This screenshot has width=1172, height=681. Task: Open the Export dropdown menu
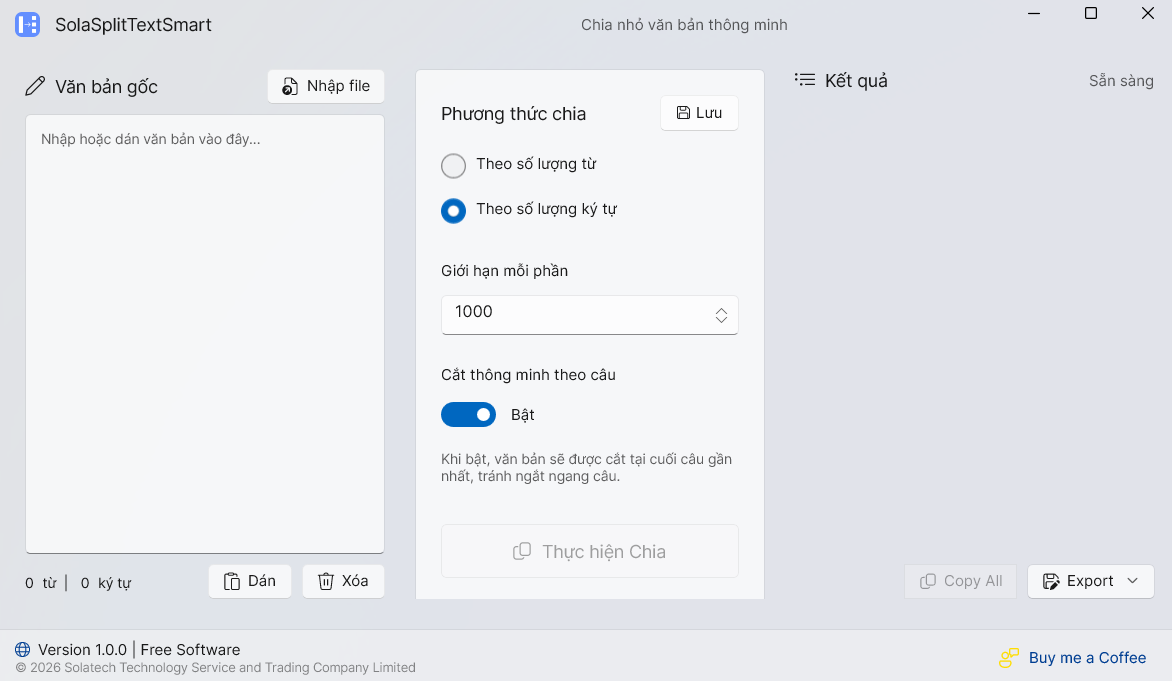tap(1090, 581)
